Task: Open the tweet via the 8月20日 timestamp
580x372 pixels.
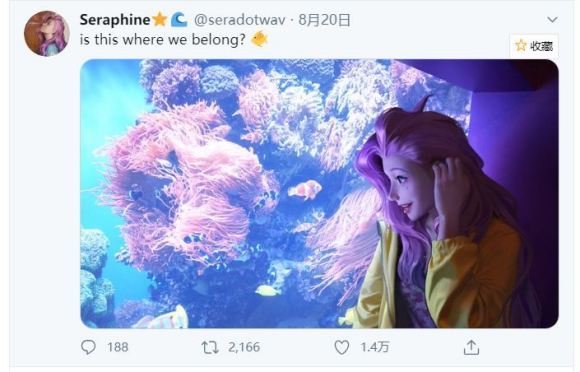Action: (x=324, y=20)
